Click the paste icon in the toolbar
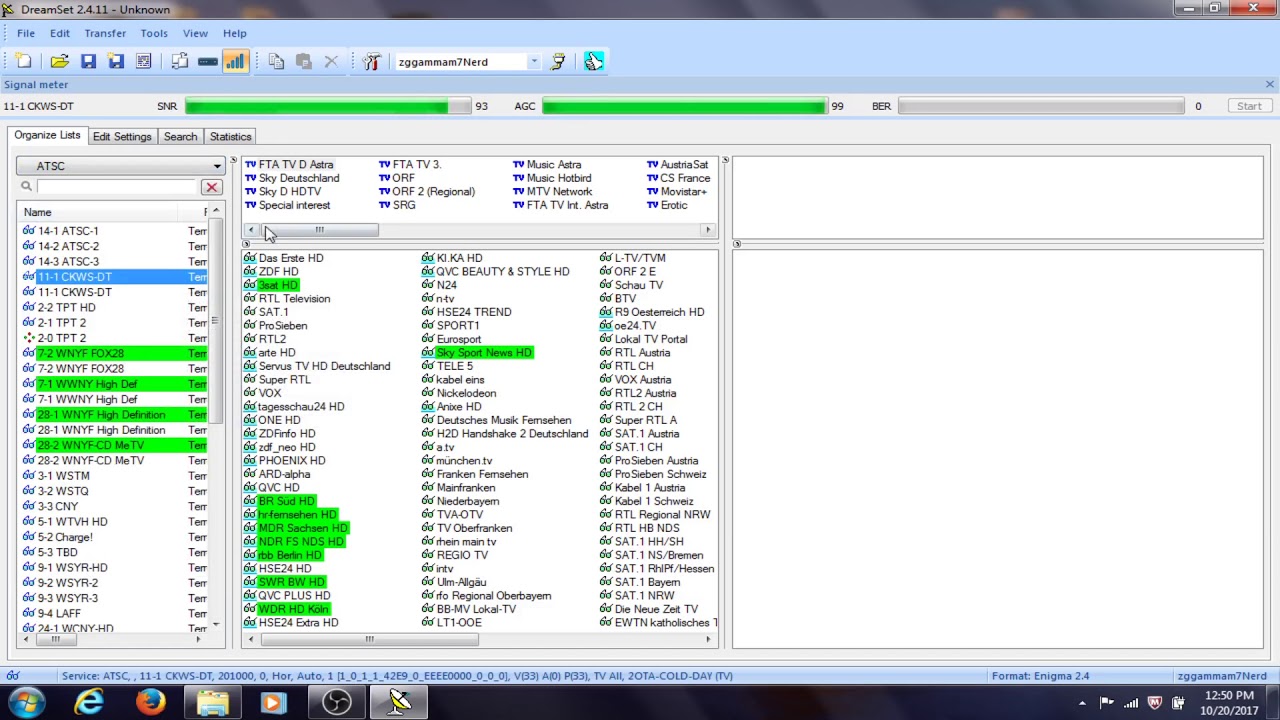The height and width of the screenshot is (720, 1280). tap(304, 62)
